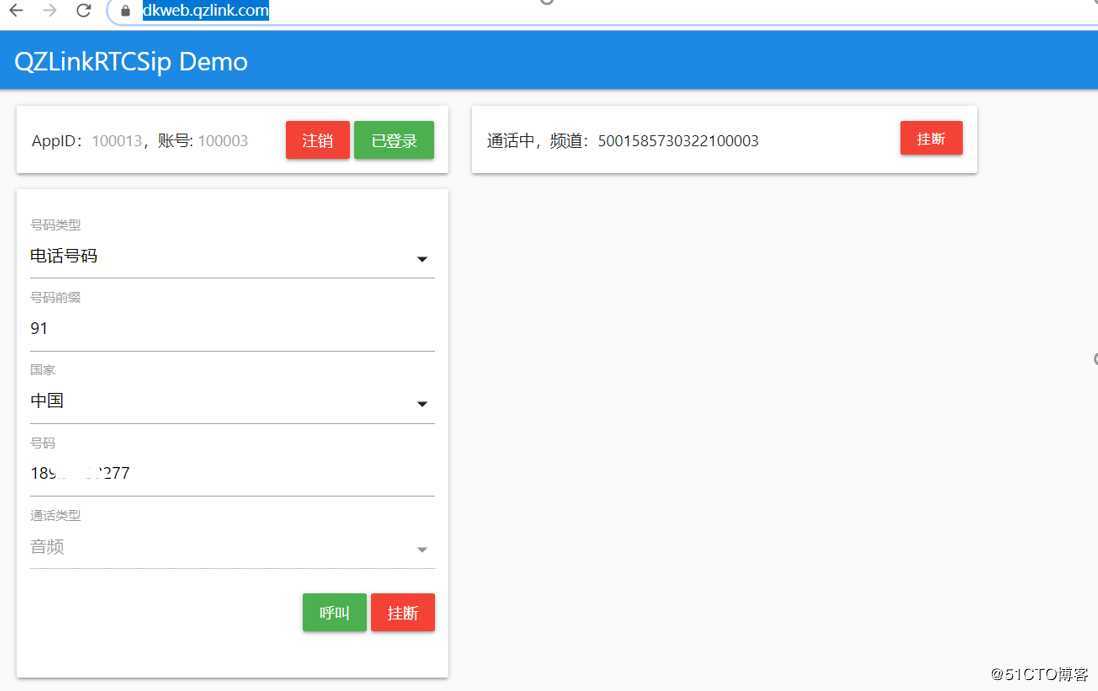1098x691 pixels.
Task: Open the 号码类型 dropdown showing 电话号码
Action: point(232,257)
